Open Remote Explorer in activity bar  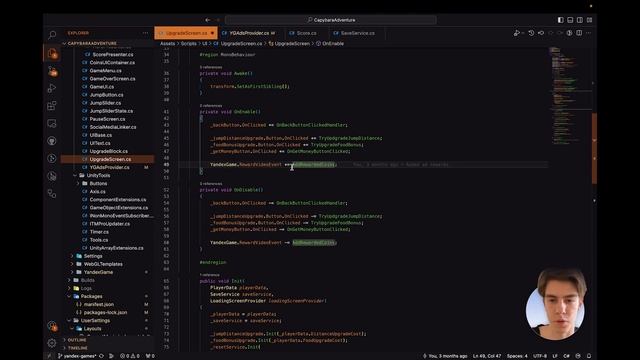click(52, 123)
